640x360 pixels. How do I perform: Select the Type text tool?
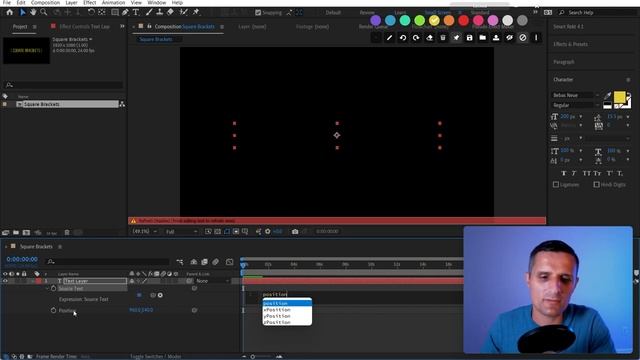136,12
